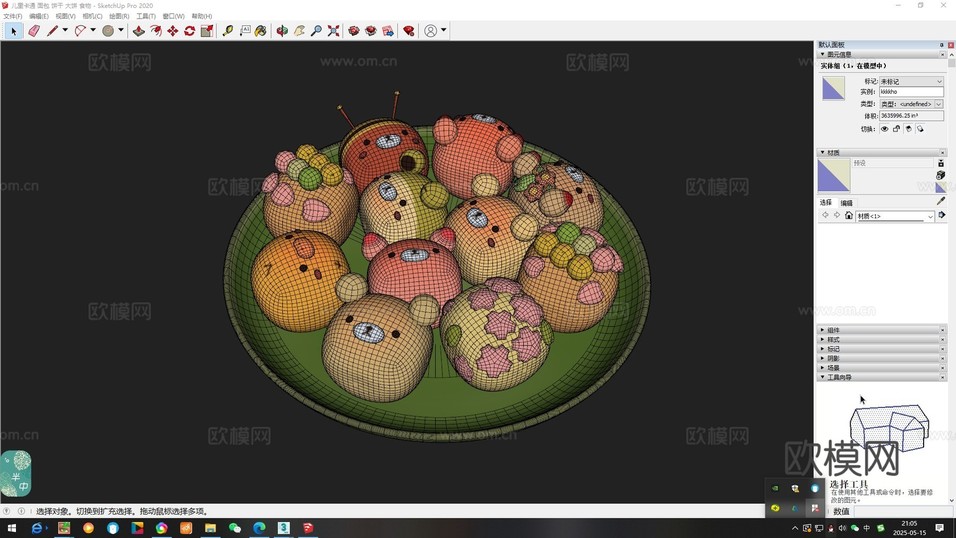The height and width of the screenshot is (538, 956).
Task: Open the material details arrow menu
Action: coord(942,215)
